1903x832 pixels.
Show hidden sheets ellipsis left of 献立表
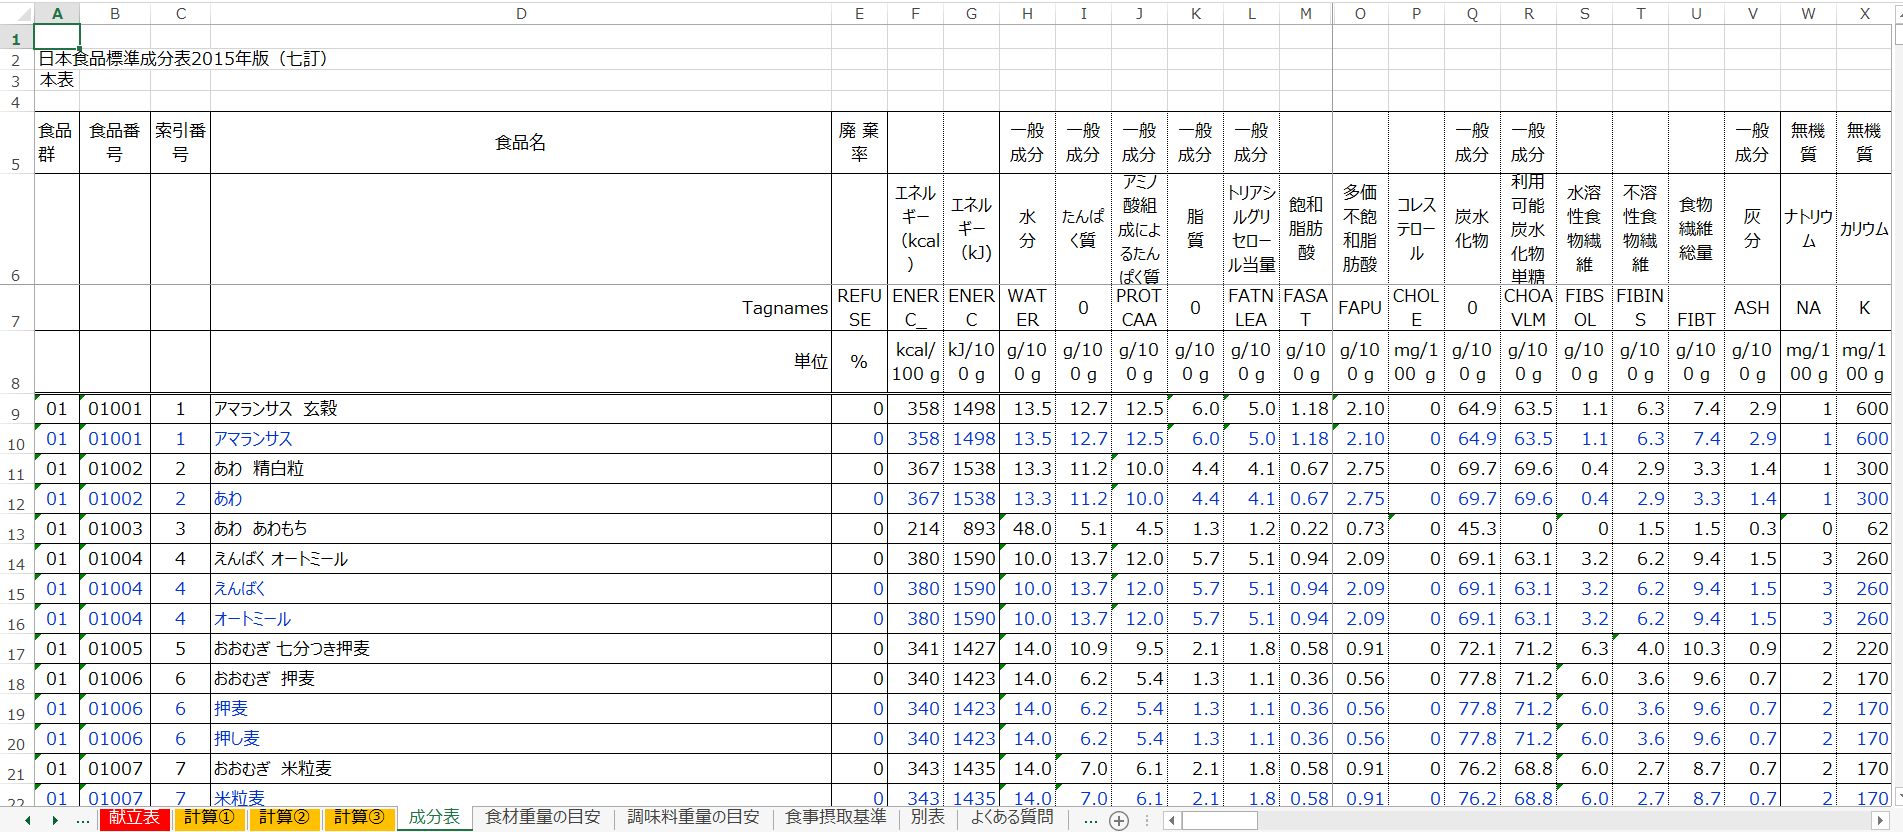point(82,820)
